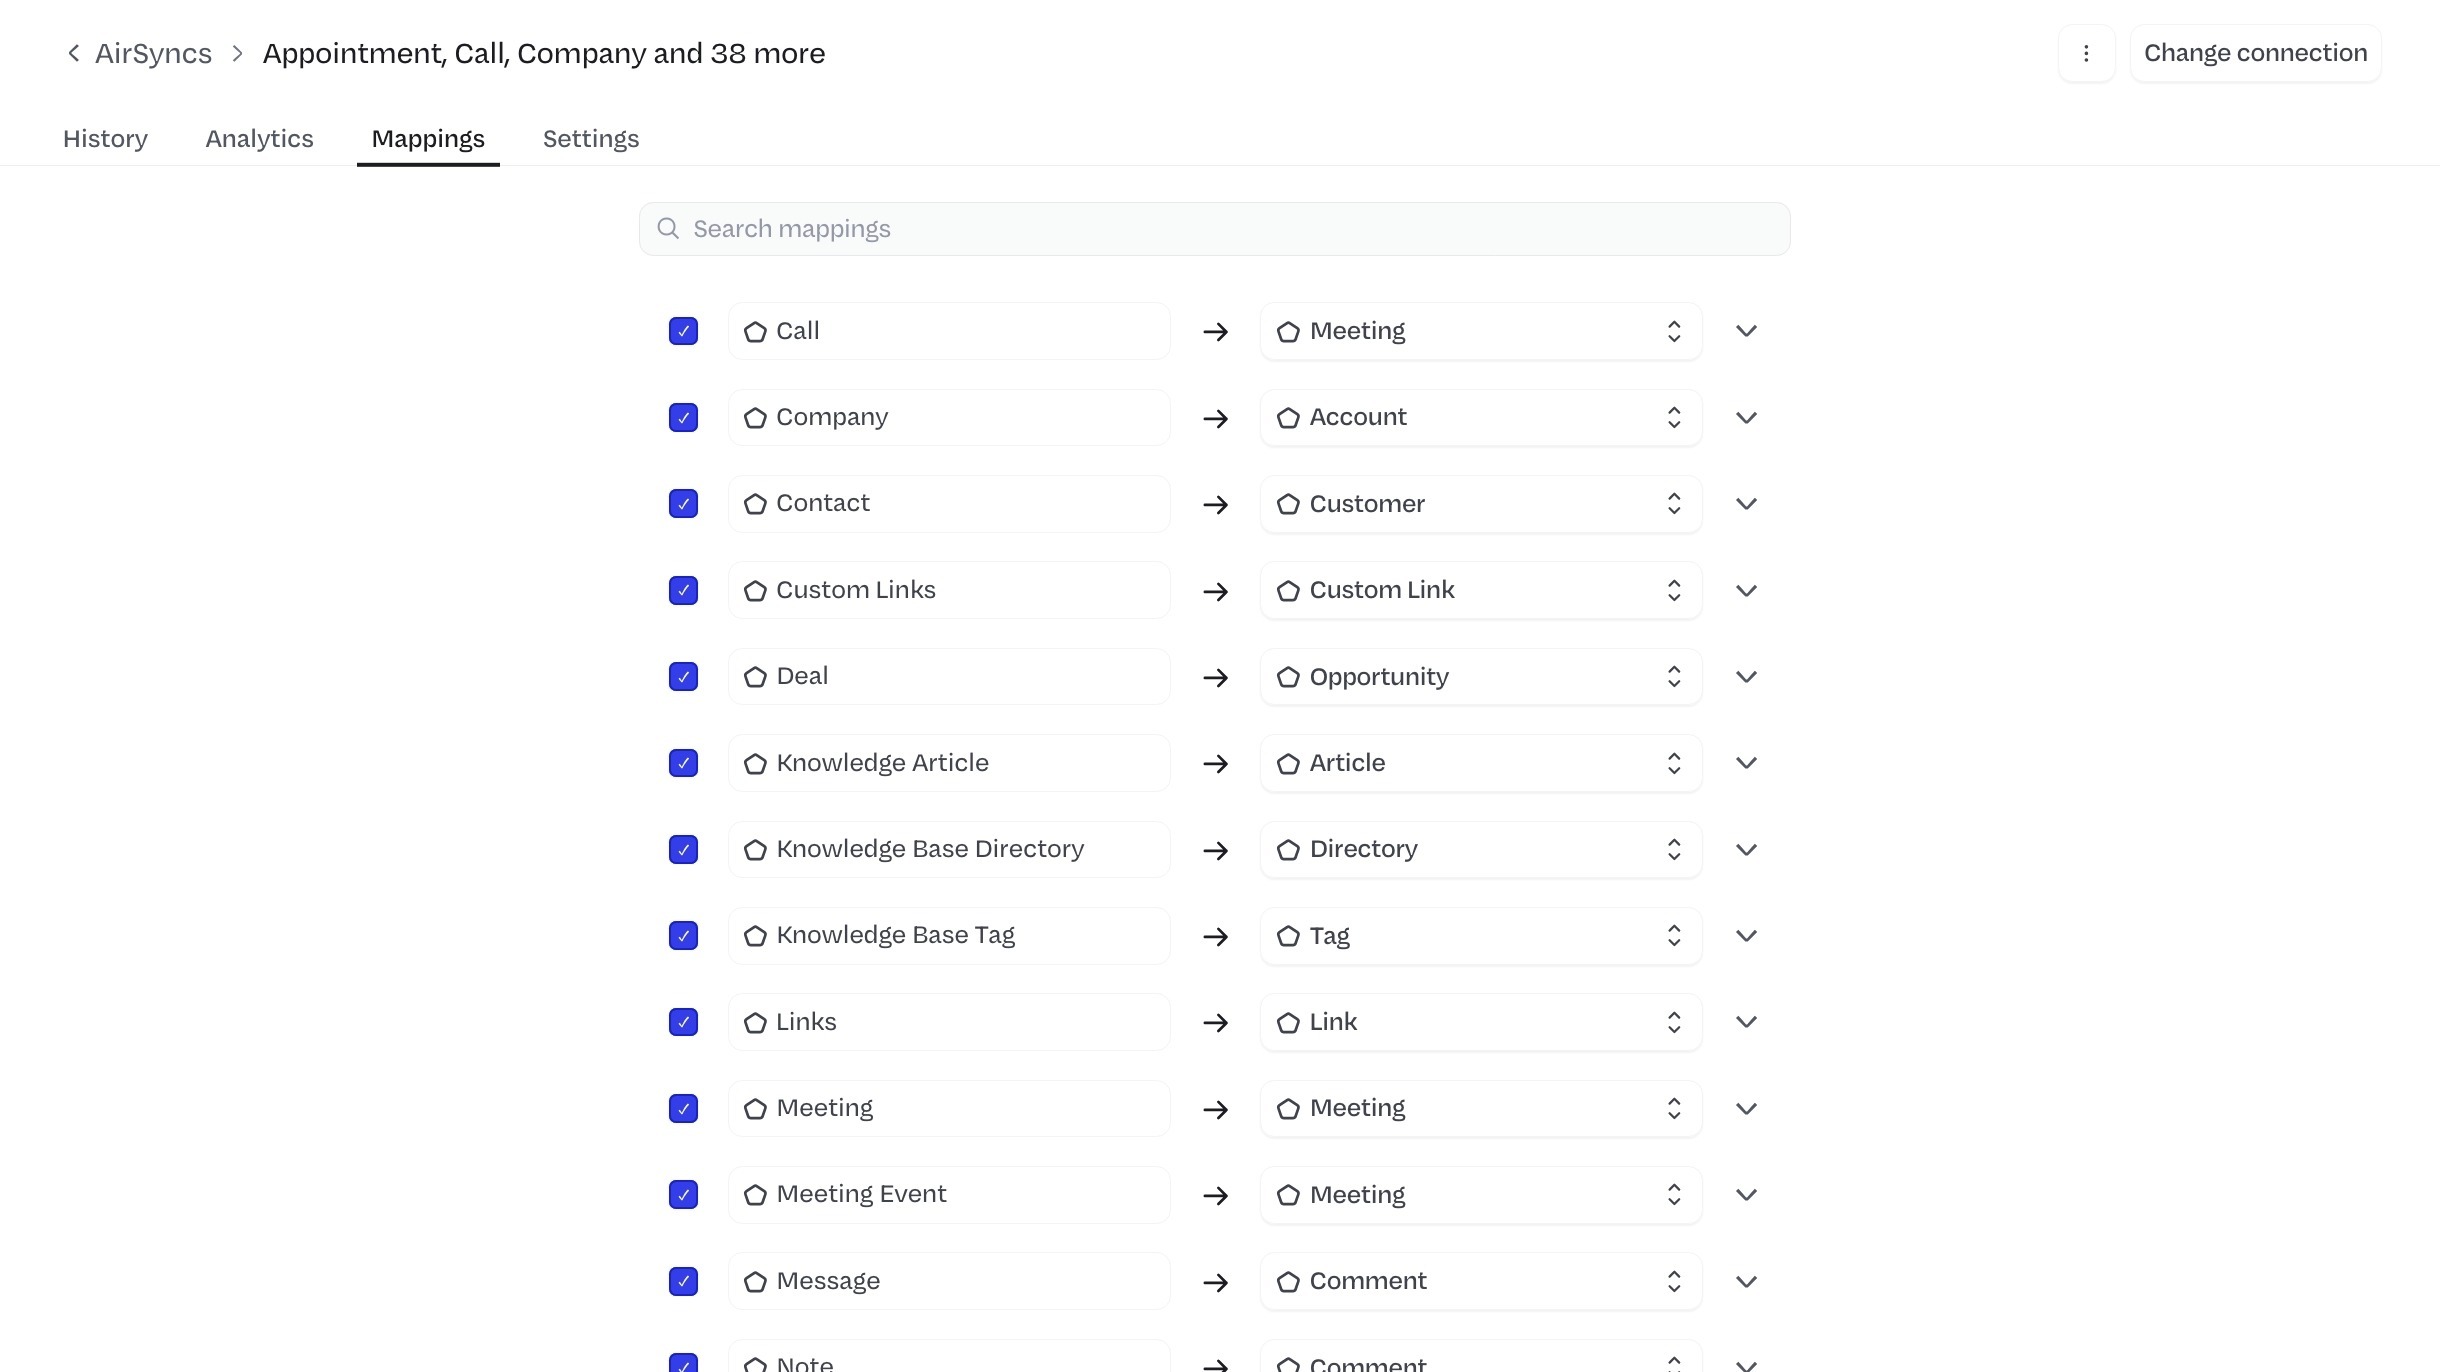Switch to the Analytics tab
The height and width of the screenshot is (1372, 2440).
coord(259,139)
